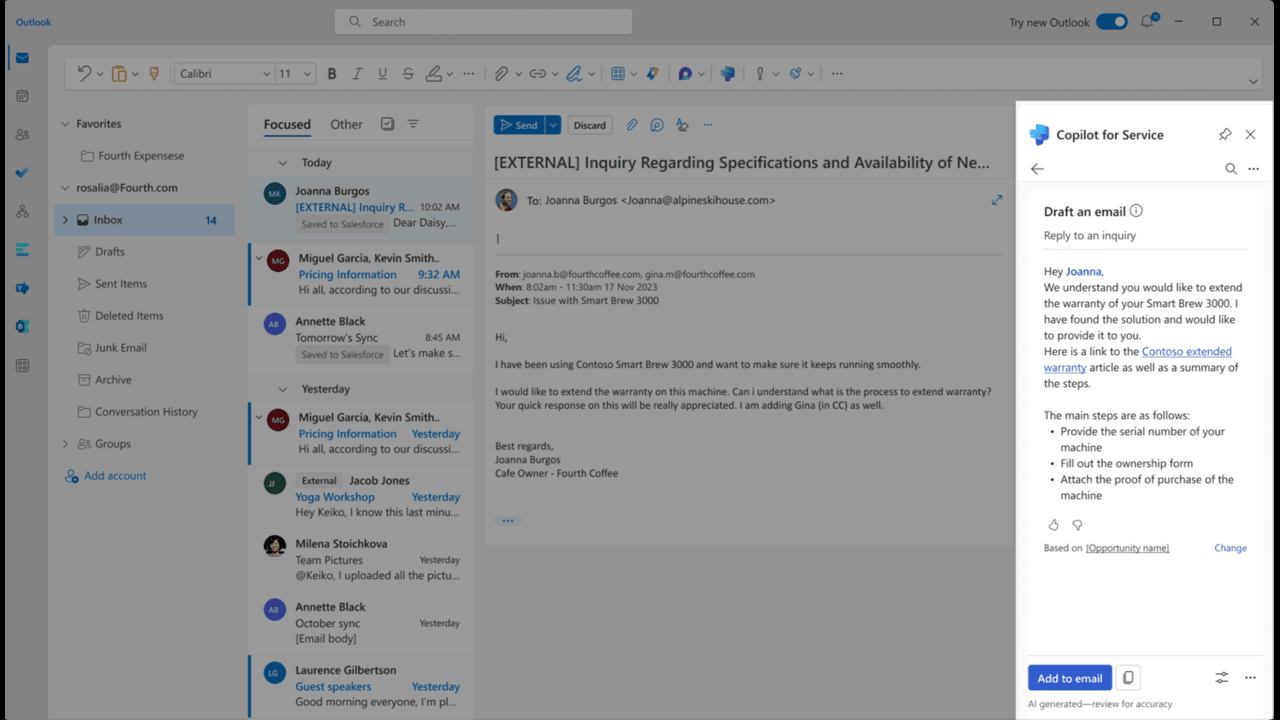Copy the drafted email to clipboard
The image size is (1280, 720).
pos(1128,678)
